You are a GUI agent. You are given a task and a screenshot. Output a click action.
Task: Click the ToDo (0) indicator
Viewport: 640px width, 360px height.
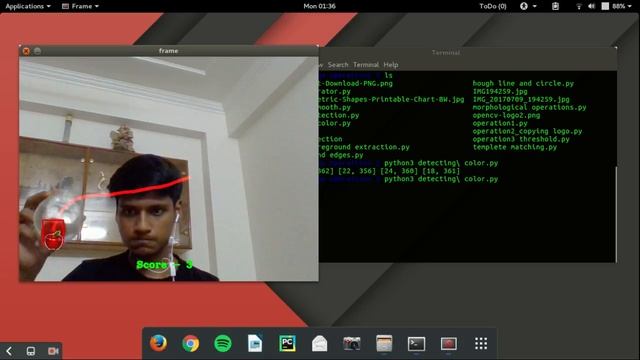click(x=493, y=6)
